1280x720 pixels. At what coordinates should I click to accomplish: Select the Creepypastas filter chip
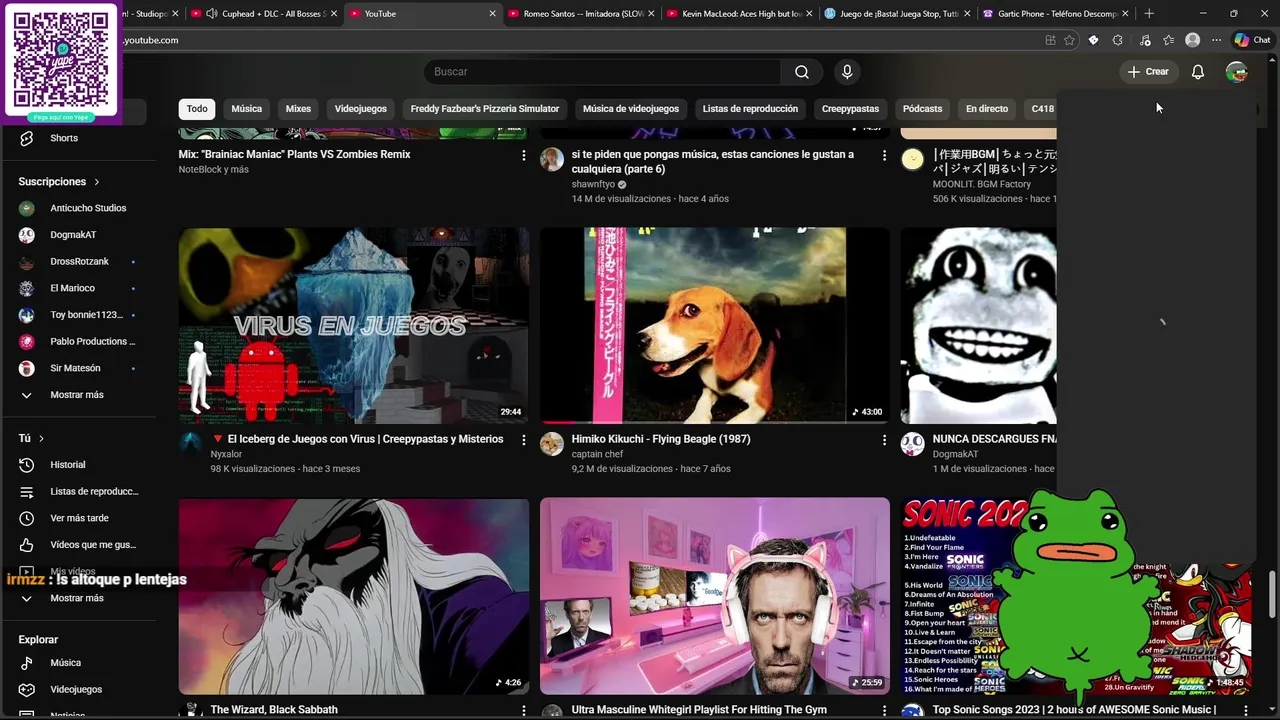coord(850,109)
